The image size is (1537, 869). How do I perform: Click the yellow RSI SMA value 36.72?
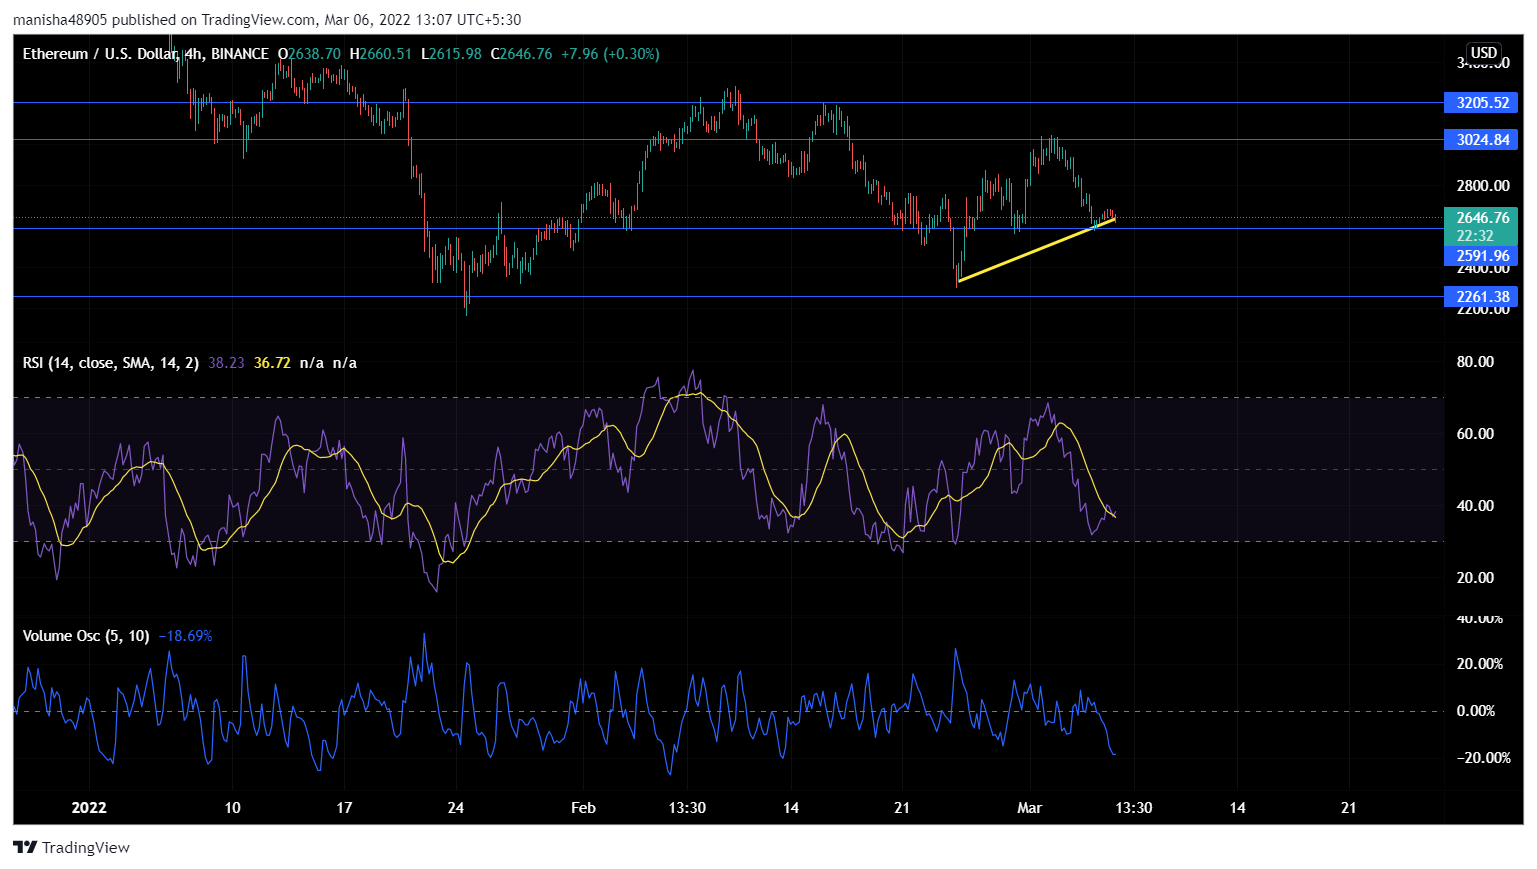coord(272,363)
